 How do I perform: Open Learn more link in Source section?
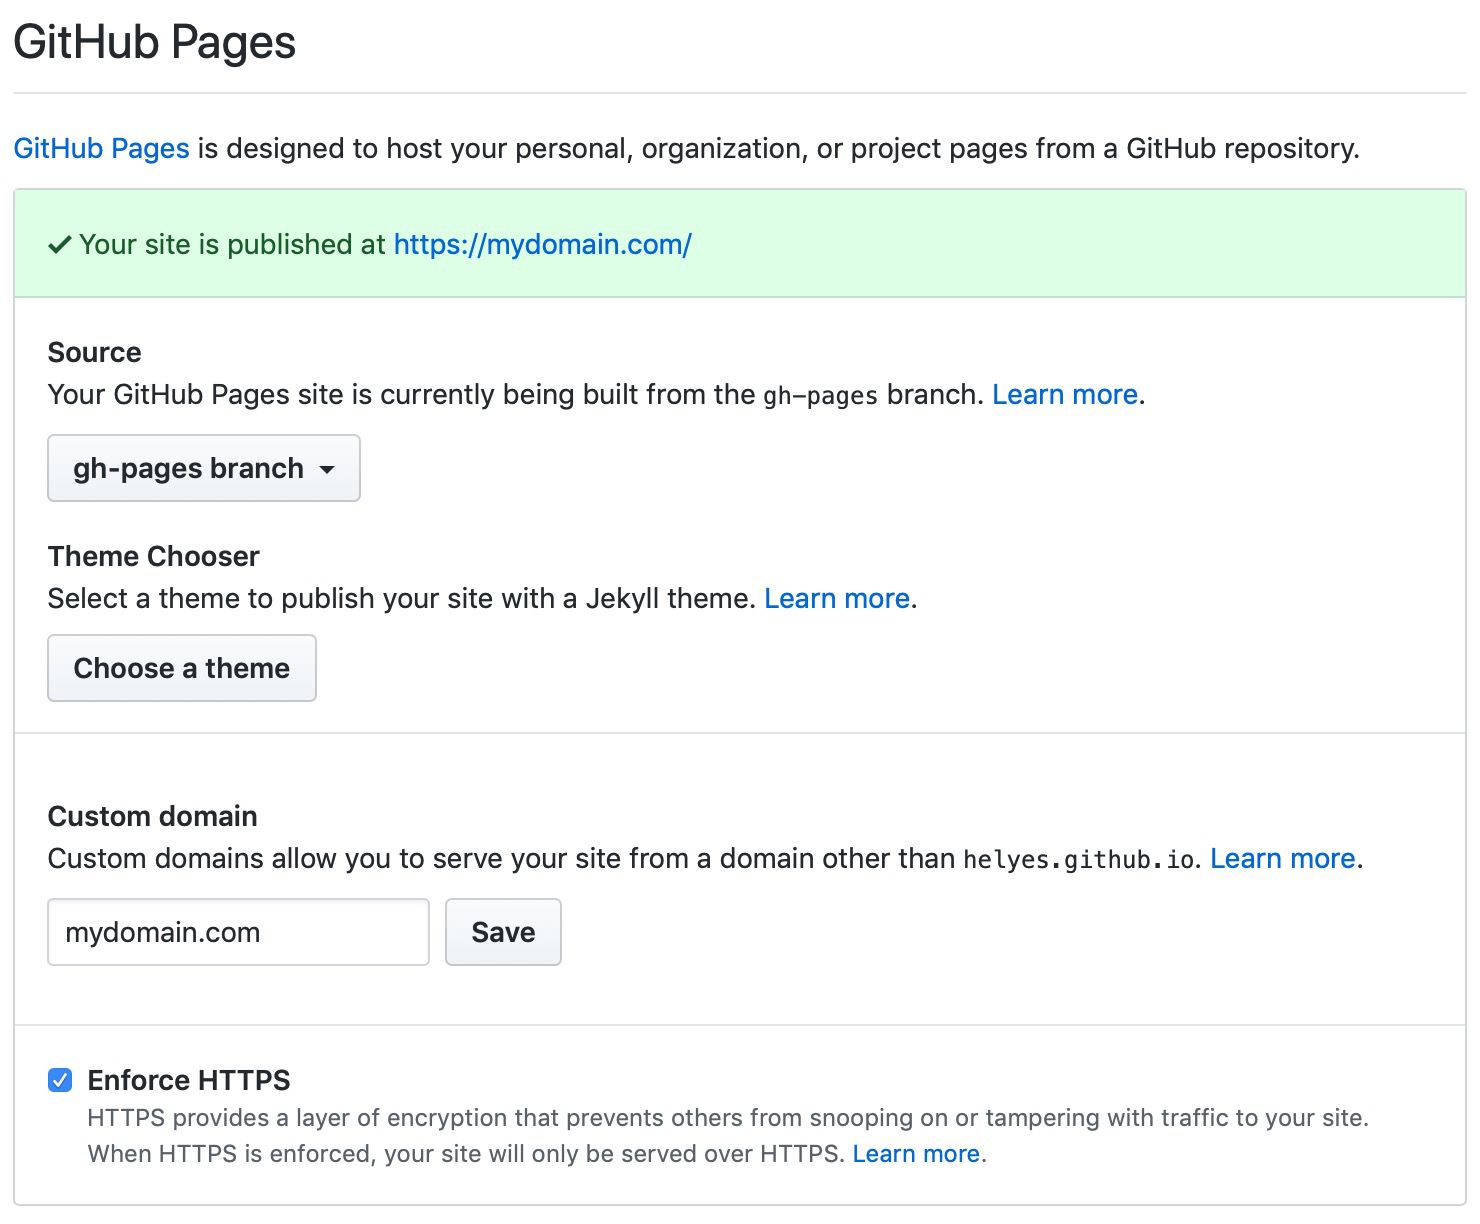click(1065, 394)
